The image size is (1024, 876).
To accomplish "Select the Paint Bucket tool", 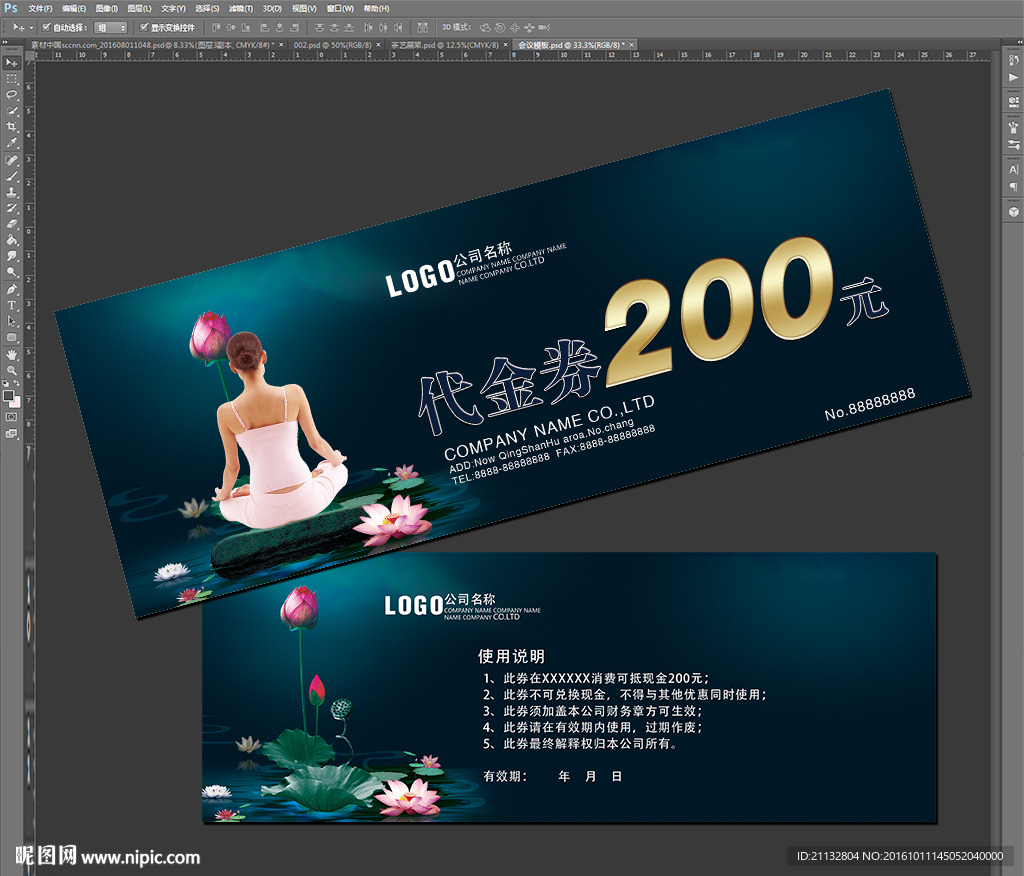I will coord(12,240).
